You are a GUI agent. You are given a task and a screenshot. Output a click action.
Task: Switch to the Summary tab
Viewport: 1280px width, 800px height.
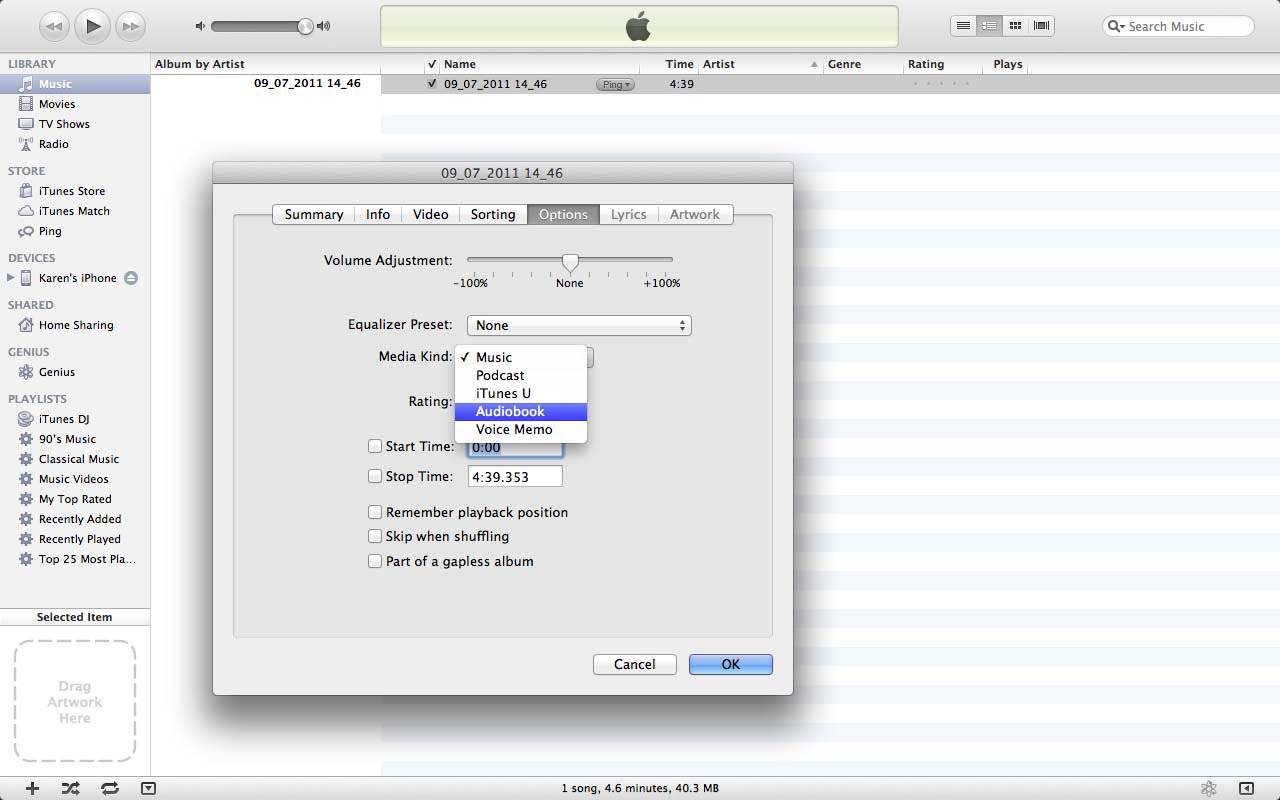314,214
